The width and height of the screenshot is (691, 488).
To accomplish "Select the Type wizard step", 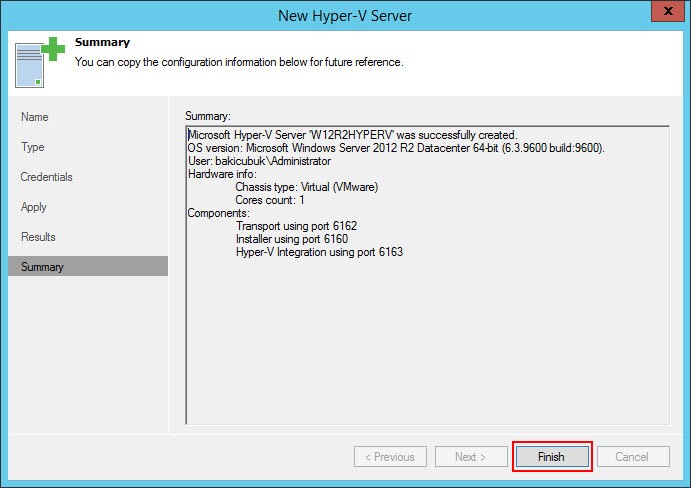I will 33,147.
